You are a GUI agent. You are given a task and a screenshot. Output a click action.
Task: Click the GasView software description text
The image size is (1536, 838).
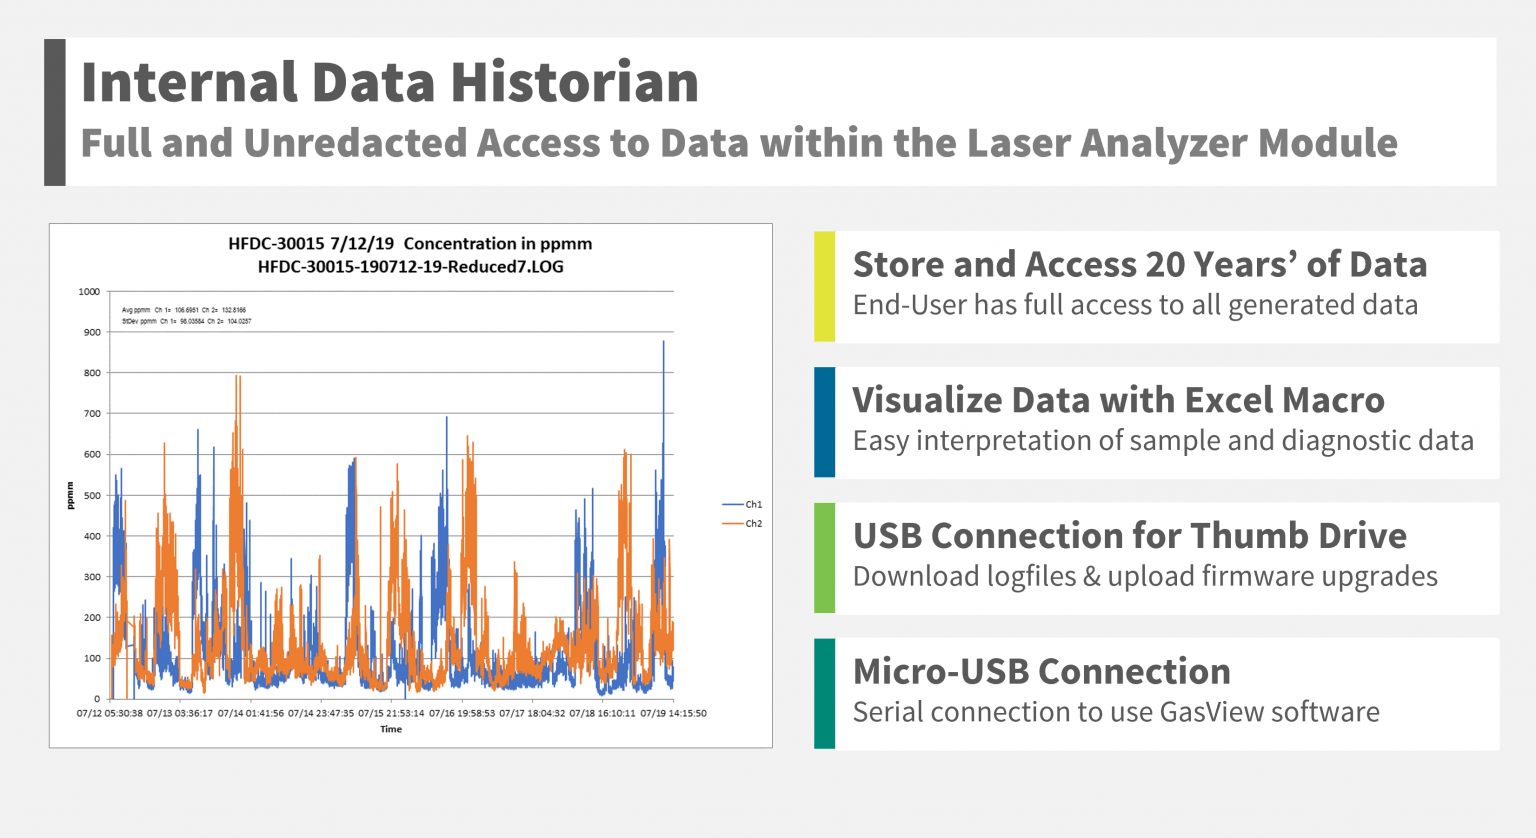(1115, 712)
